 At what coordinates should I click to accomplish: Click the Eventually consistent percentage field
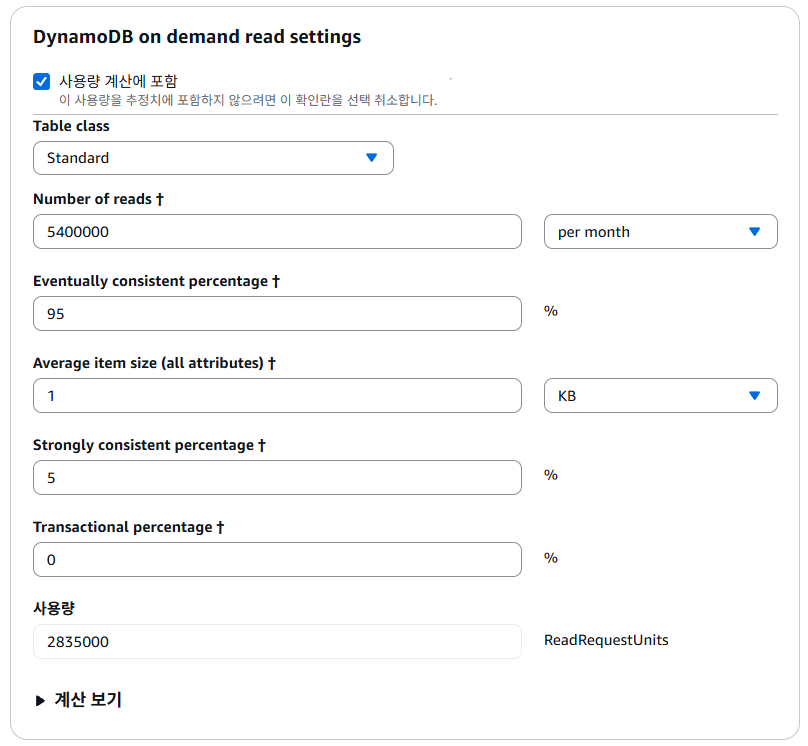tap(277, 314)
